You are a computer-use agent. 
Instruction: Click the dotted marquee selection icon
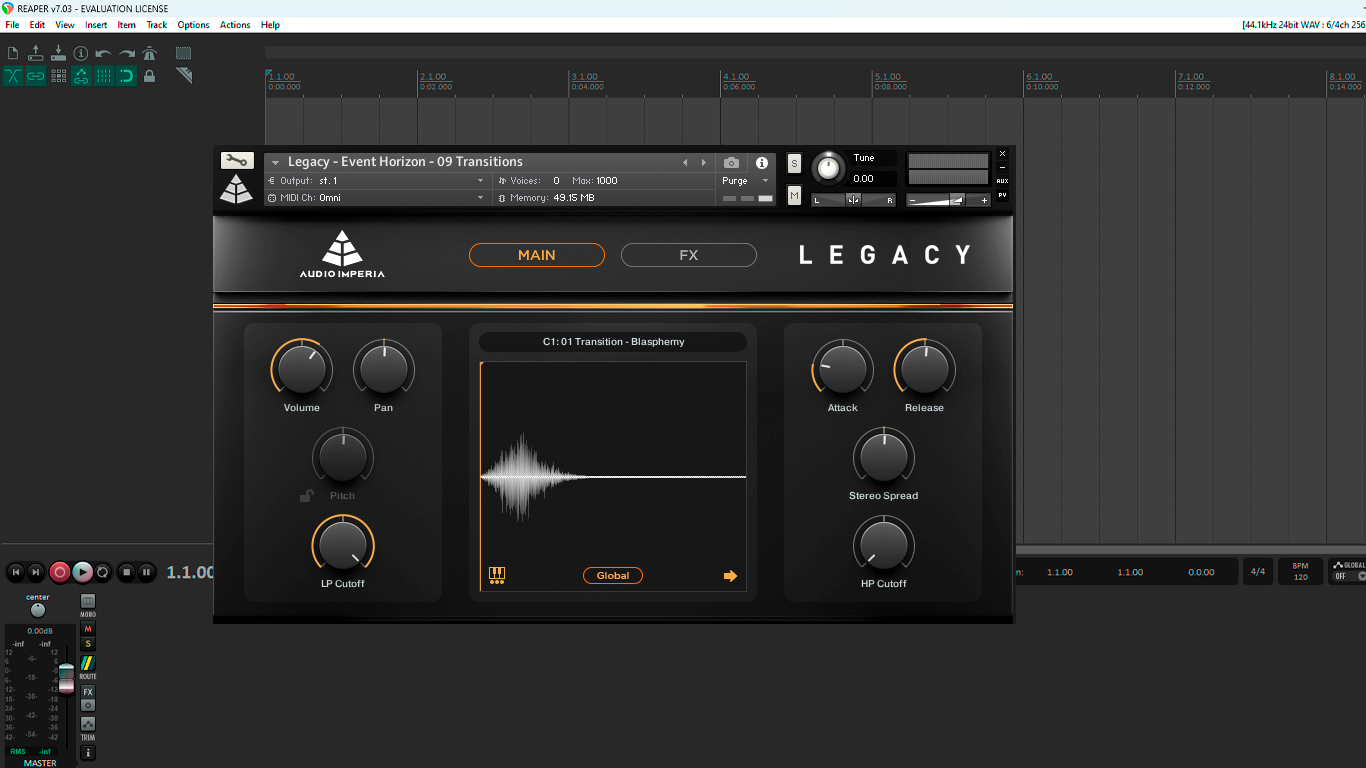(x=184, y=53)
